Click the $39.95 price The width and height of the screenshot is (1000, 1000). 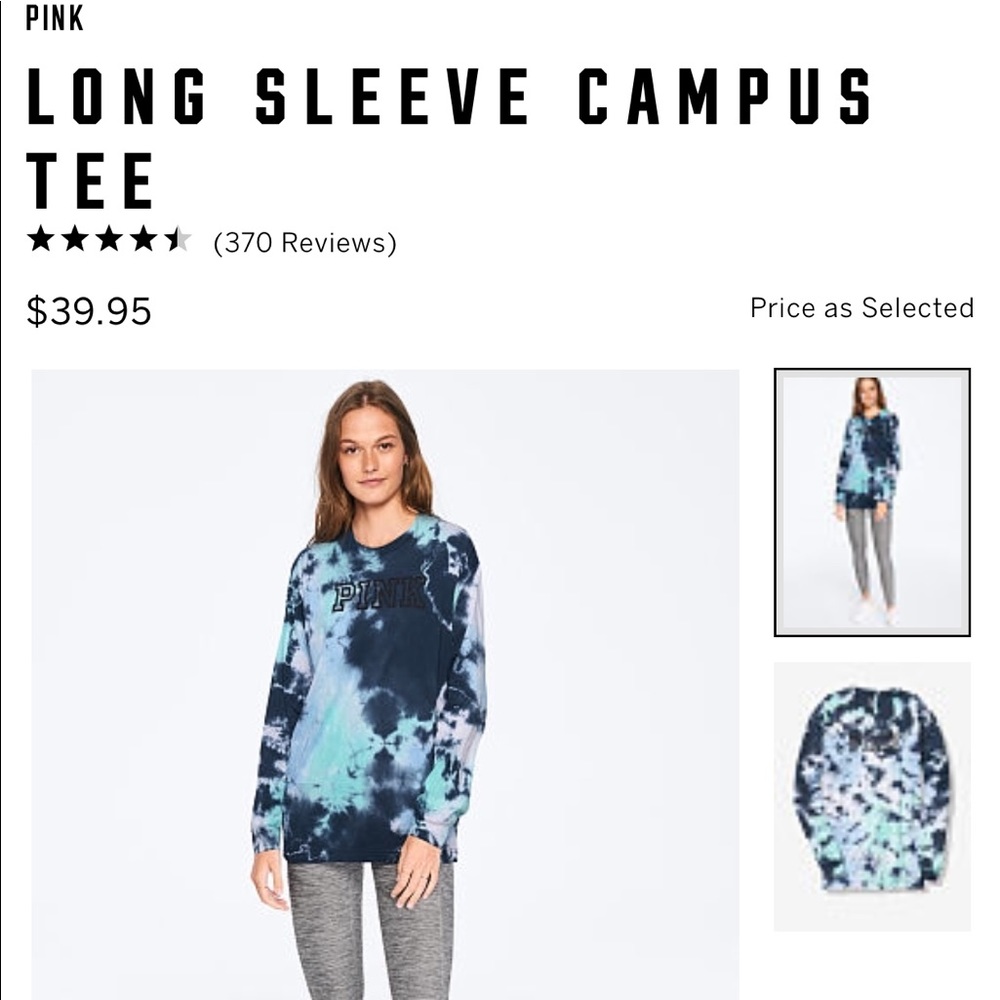point(89,311)
